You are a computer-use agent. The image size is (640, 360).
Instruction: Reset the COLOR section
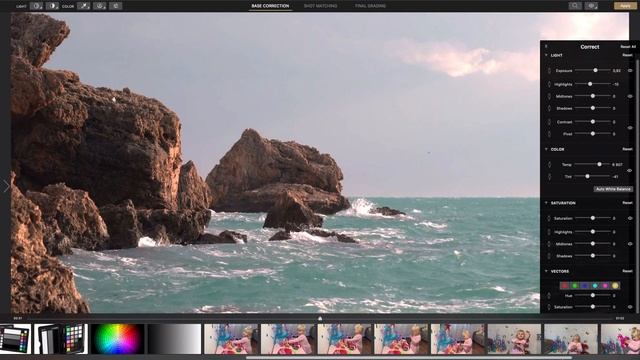coord(627,149)
